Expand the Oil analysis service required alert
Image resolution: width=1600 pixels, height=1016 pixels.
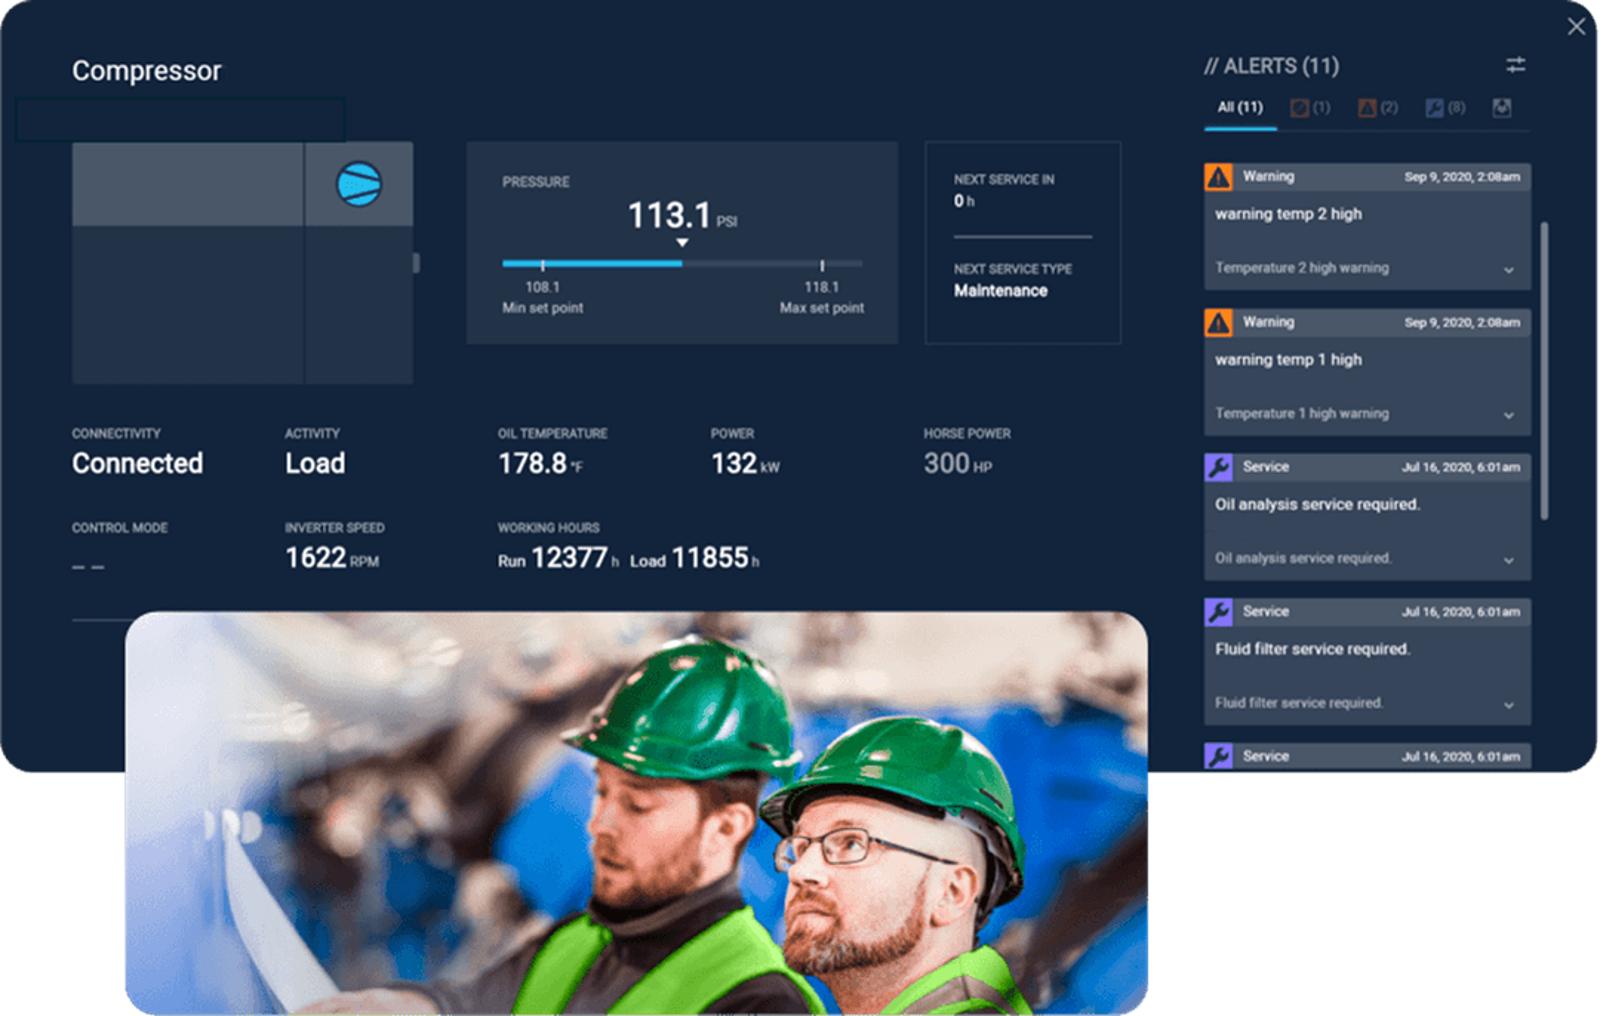(x=1508, y=560)
